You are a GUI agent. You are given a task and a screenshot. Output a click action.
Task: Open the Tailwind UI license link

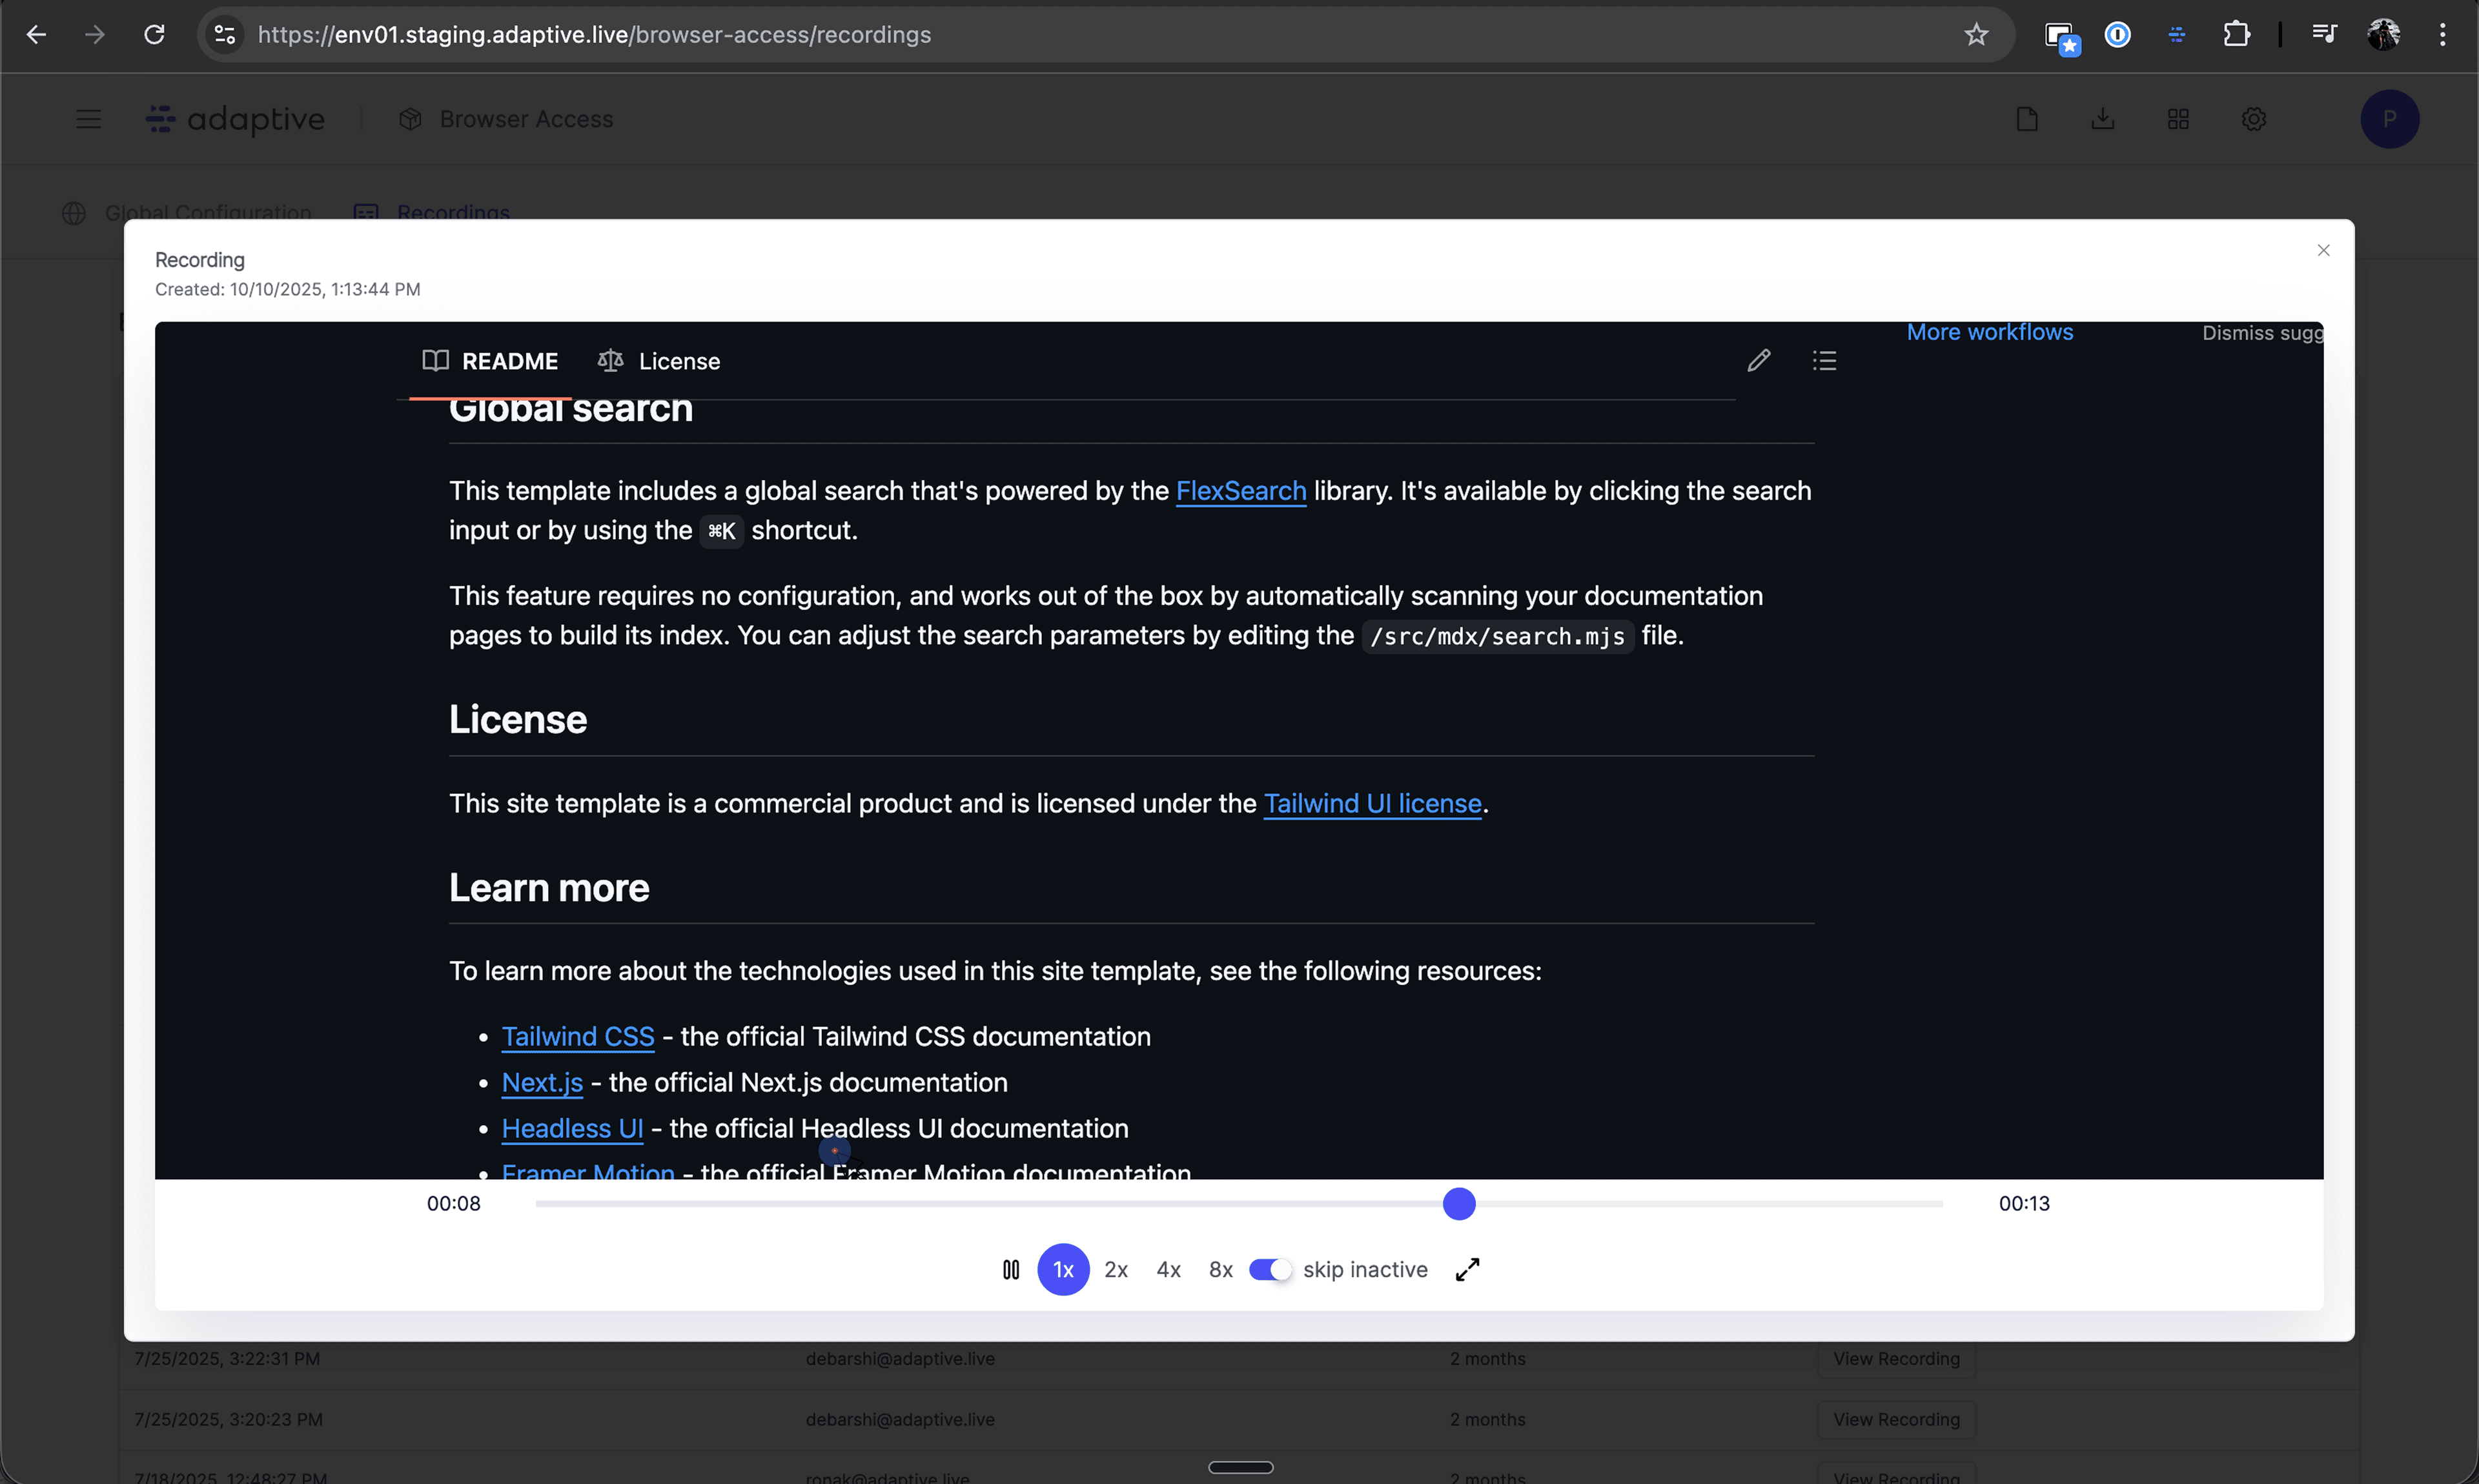tap(1372, 804)
